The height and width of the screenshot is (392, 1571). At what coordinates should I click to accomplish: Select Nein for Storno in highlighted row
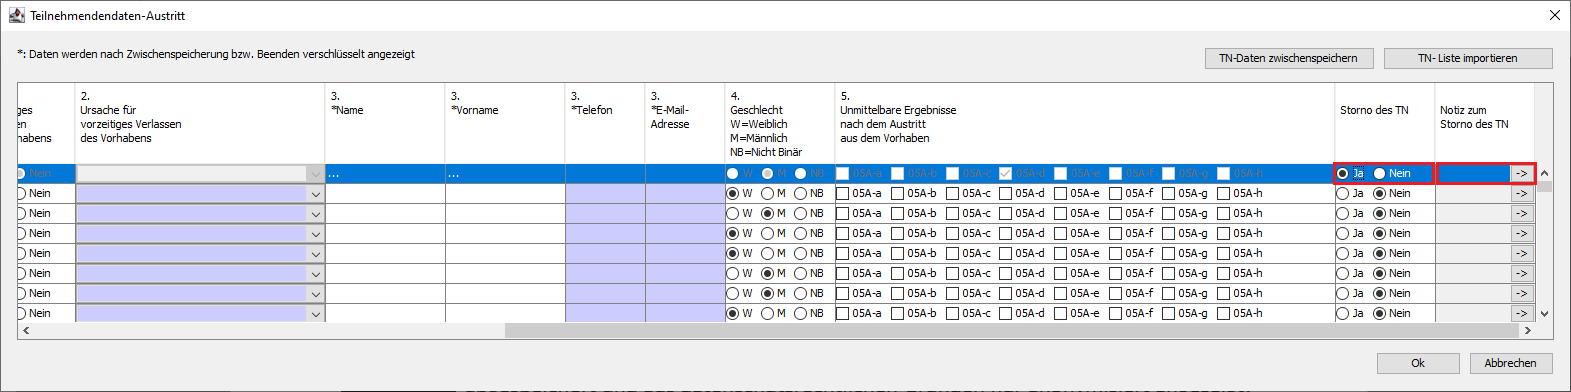click(x=1380, y=173)
